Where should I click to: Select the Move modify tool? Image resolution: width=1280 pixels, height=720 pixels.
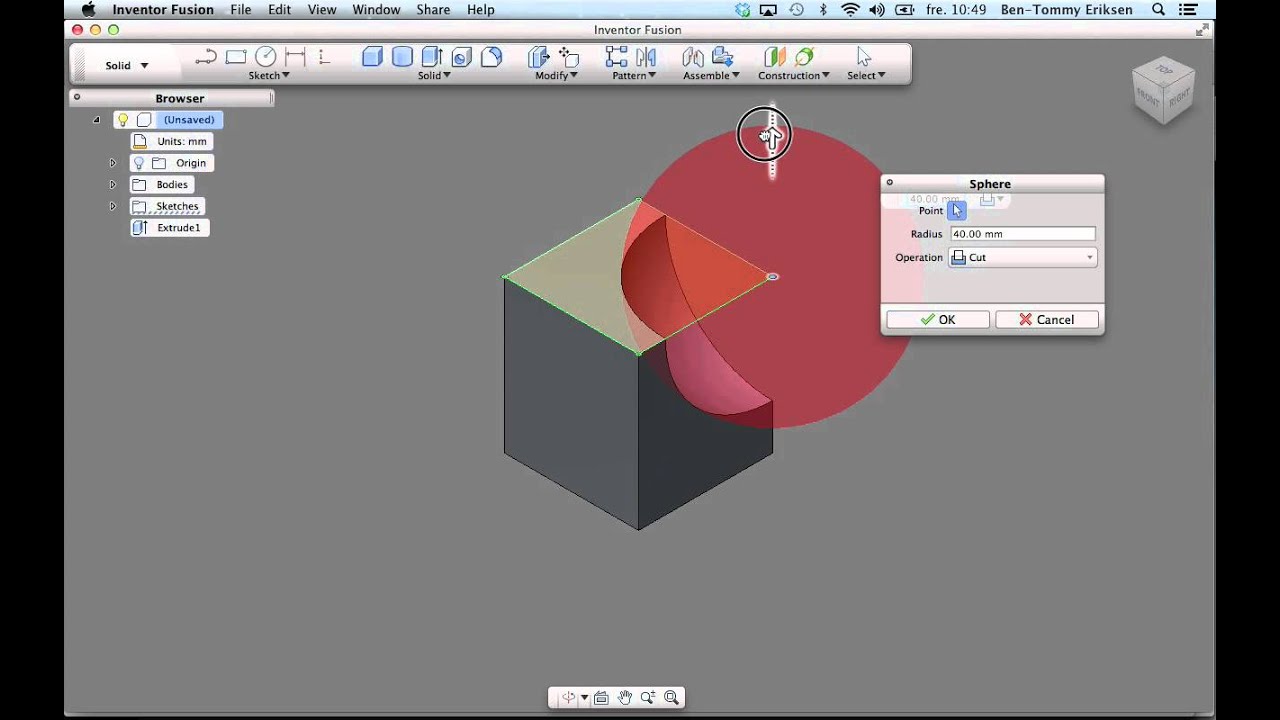[569, 57]
